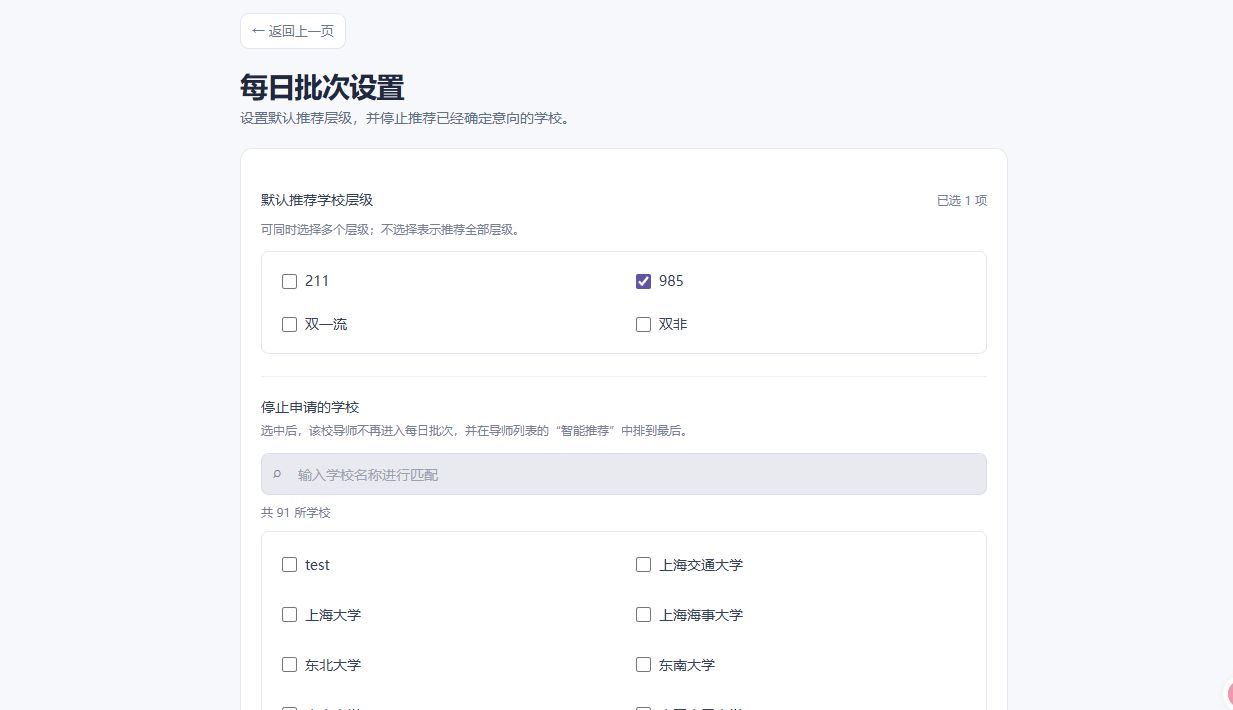Image resolution: width=1233 pixels, height=710 pixels.
Task: Check the 上海大学 checkbox
Action: tap(289, 614)
